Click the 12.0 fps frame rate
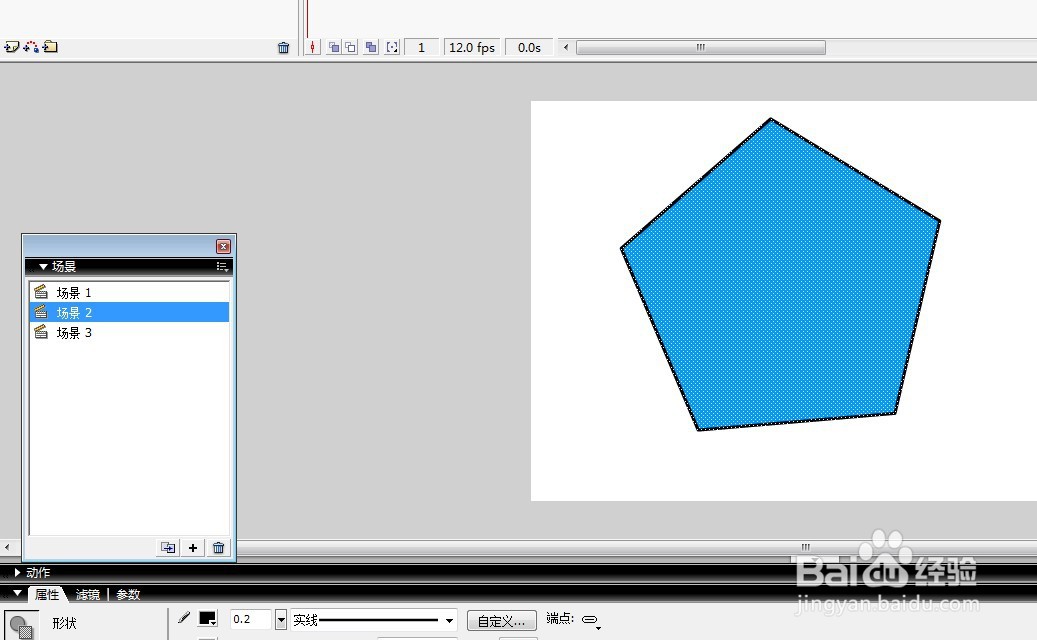 click(472, 48)
